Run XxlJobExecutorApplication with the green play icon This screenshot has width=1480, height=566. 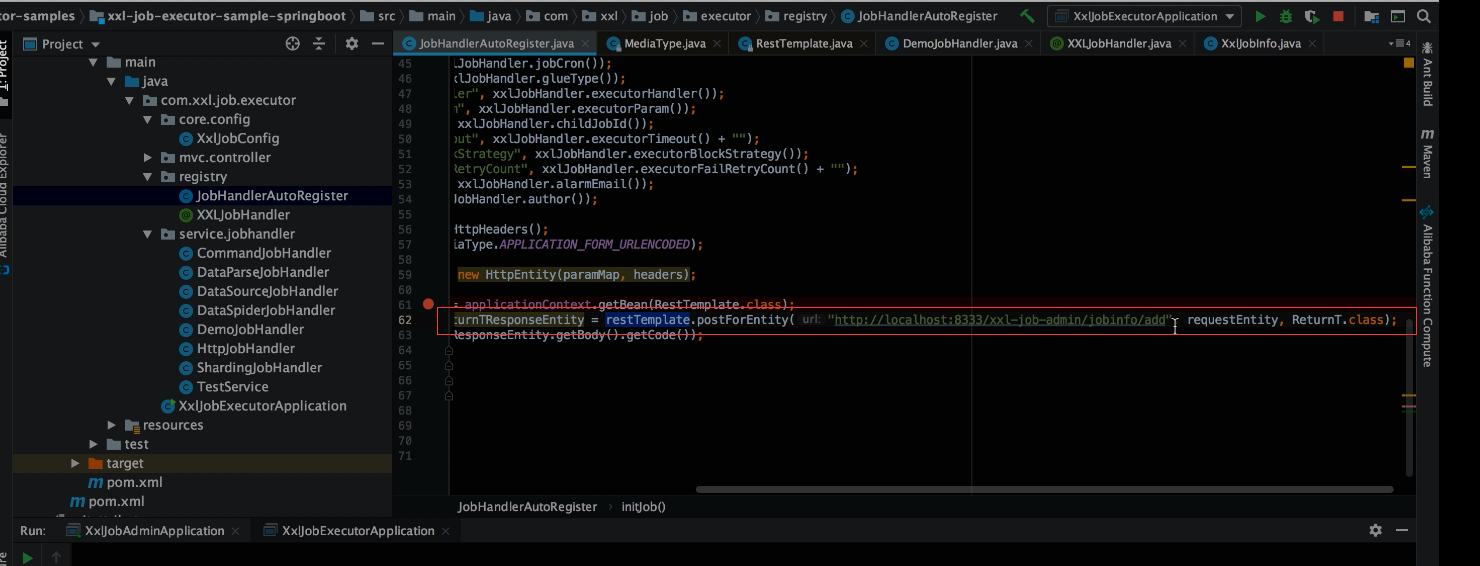click(1260, 16)
